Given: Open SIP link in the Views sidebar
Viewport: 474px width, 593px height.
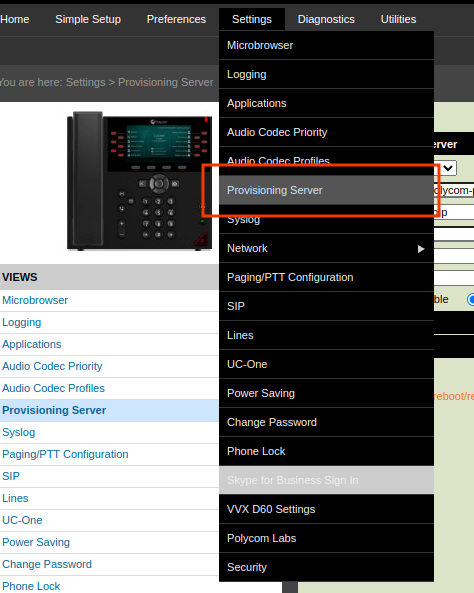Looking at the screenshot, I should (11, 476).
